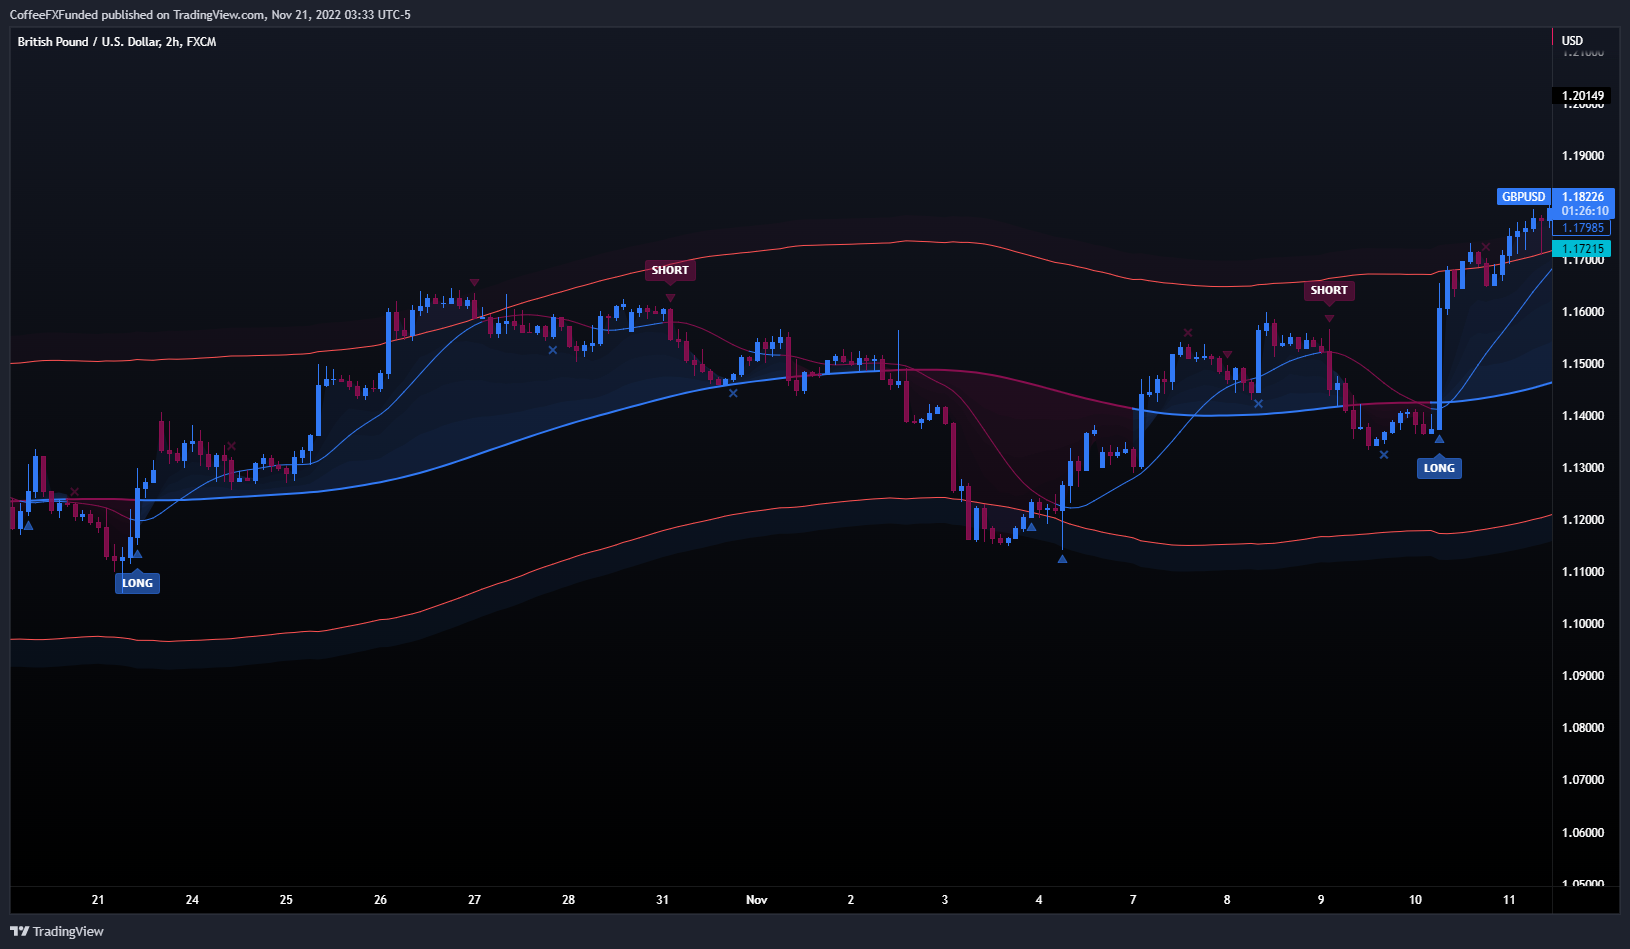Click the 1.19000 price axis label

tap(1583, 156)
